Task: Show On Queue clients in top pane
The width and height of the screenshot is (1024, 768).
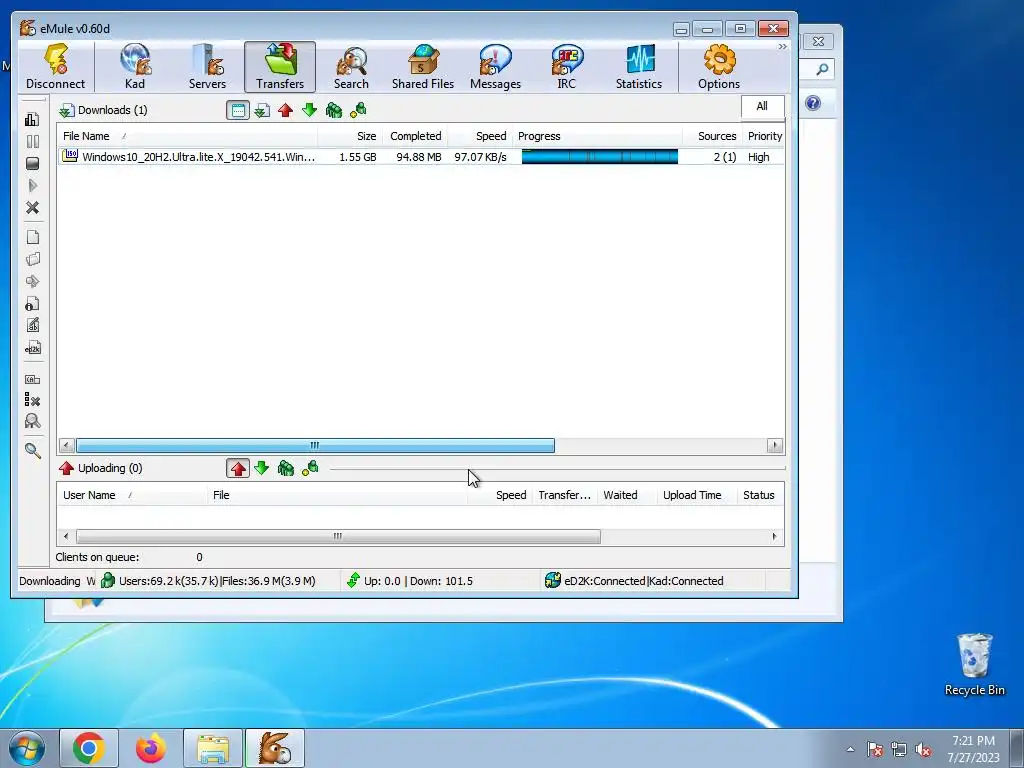Action: [334, 110]
